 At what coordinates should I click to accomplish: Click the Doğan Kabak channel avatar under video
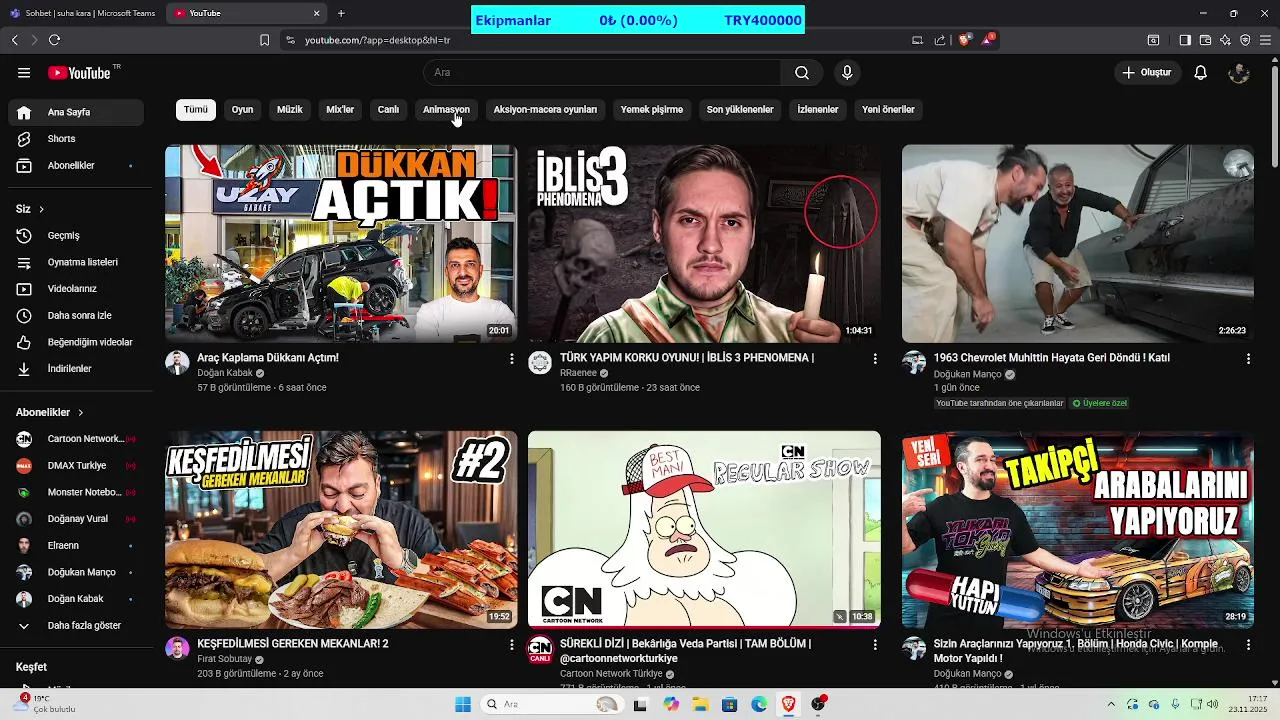tap(177, 362)
